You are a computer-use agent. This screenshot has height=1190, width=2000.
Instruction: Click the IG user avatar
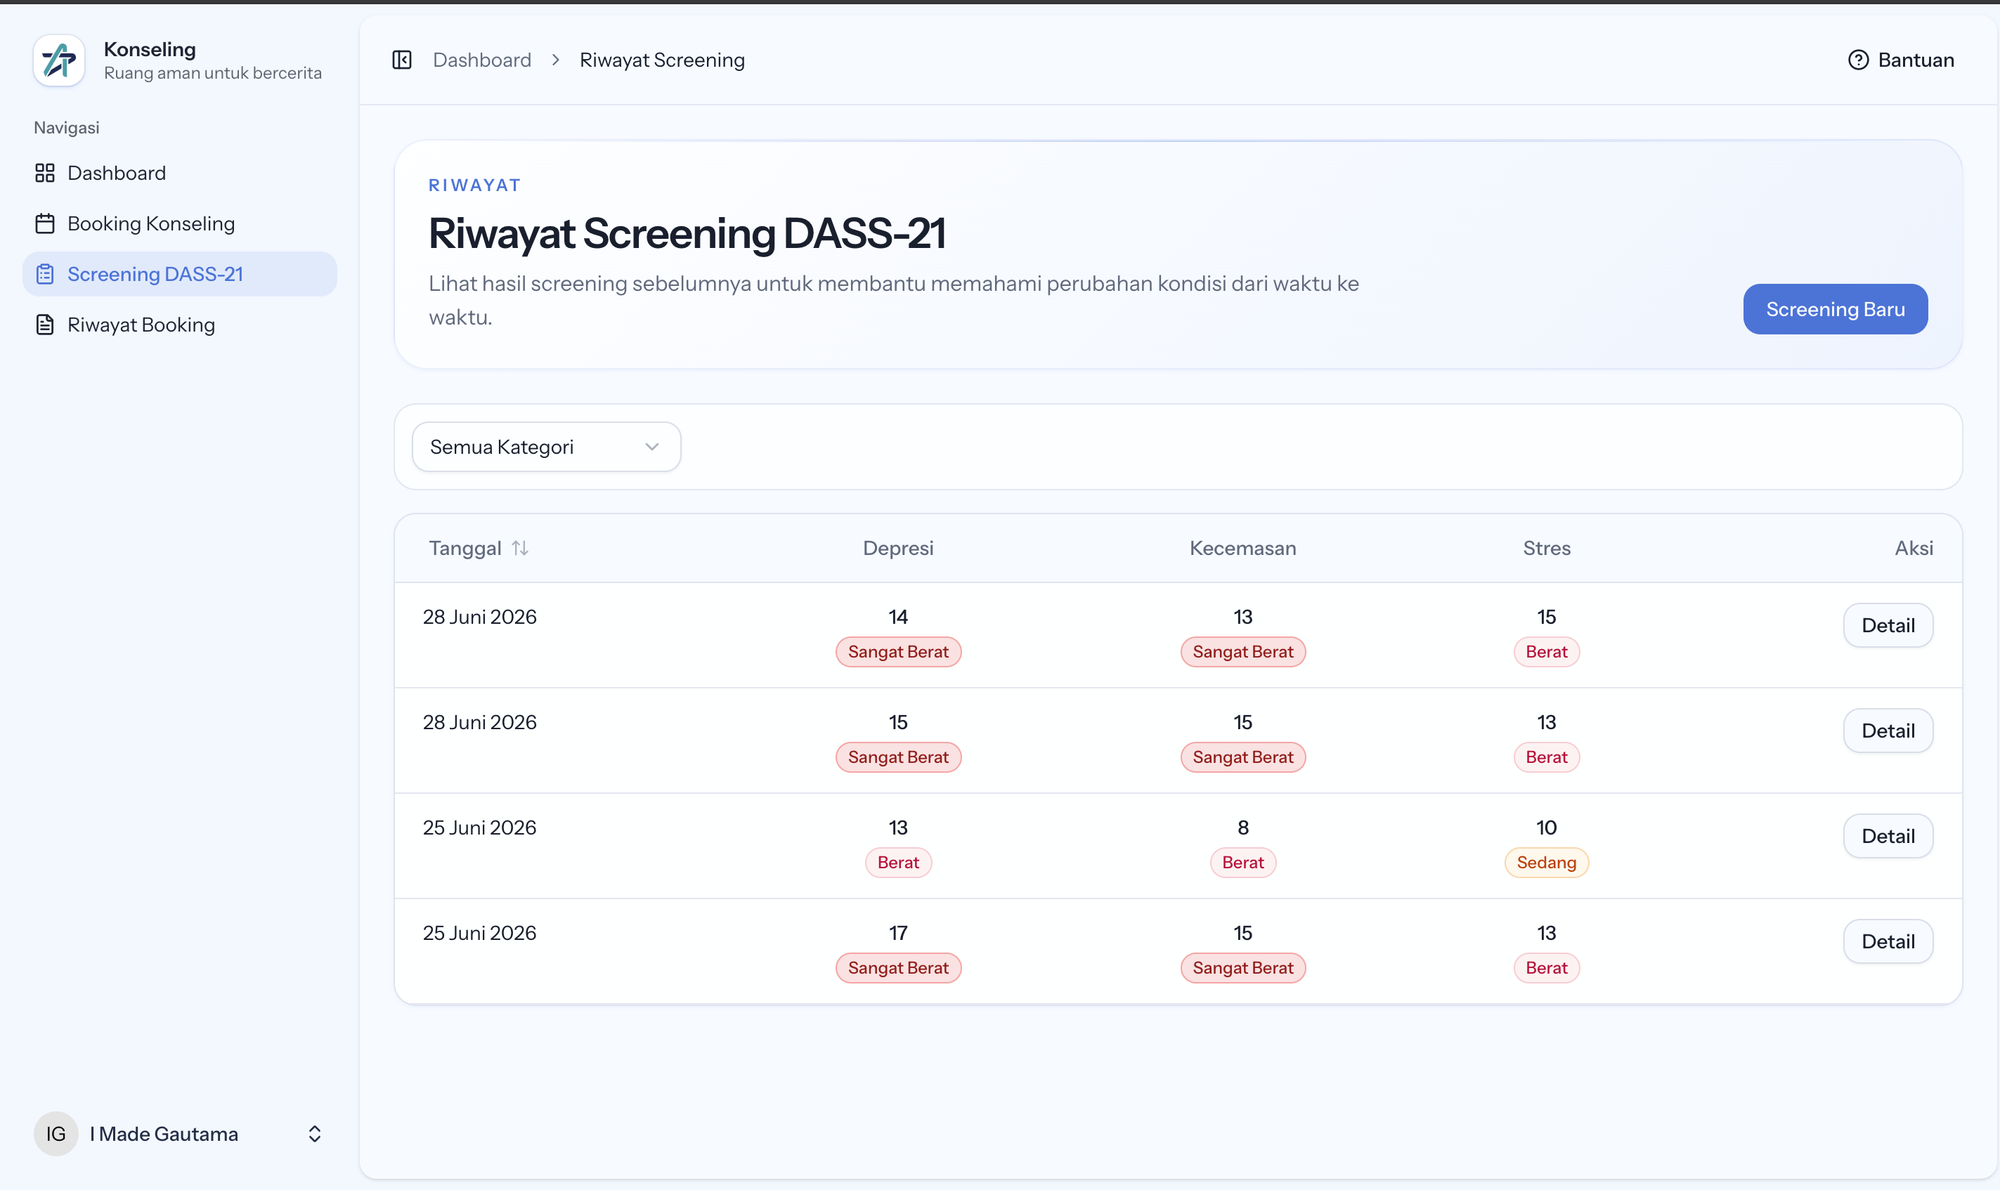(56, 1134)
